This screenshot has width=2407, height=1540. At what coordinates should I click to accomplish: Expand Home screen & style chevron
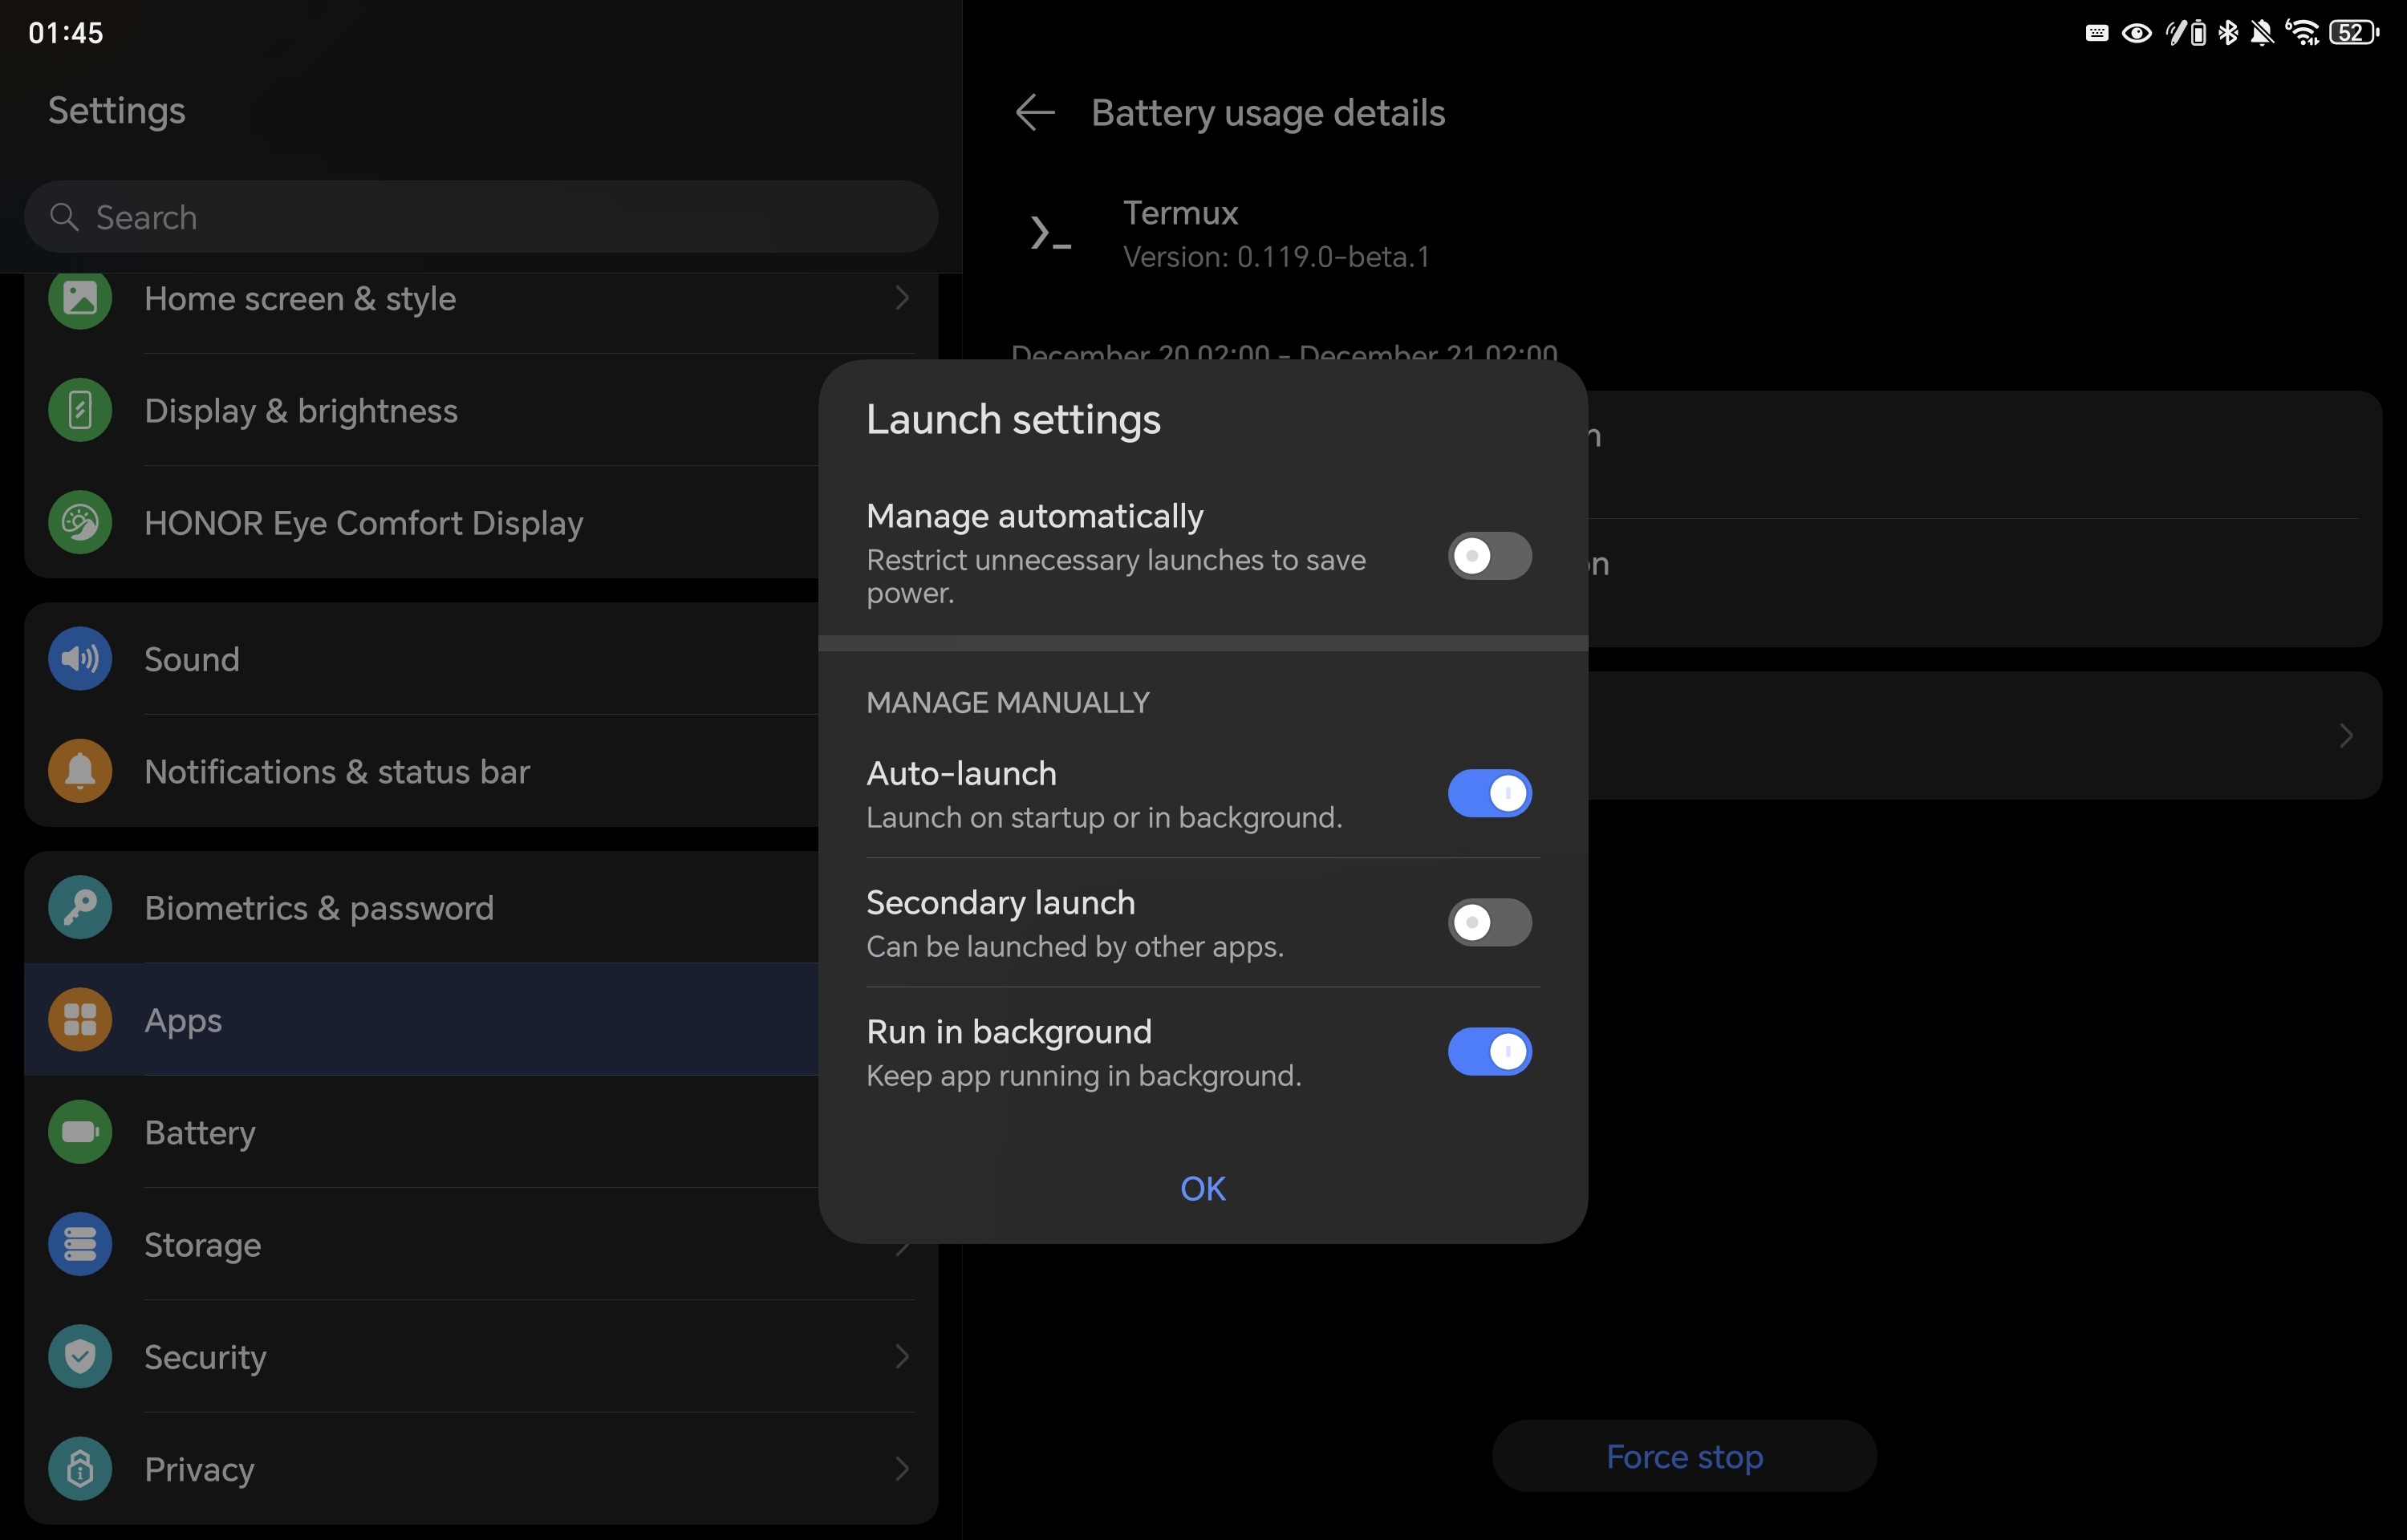(902, 298)
